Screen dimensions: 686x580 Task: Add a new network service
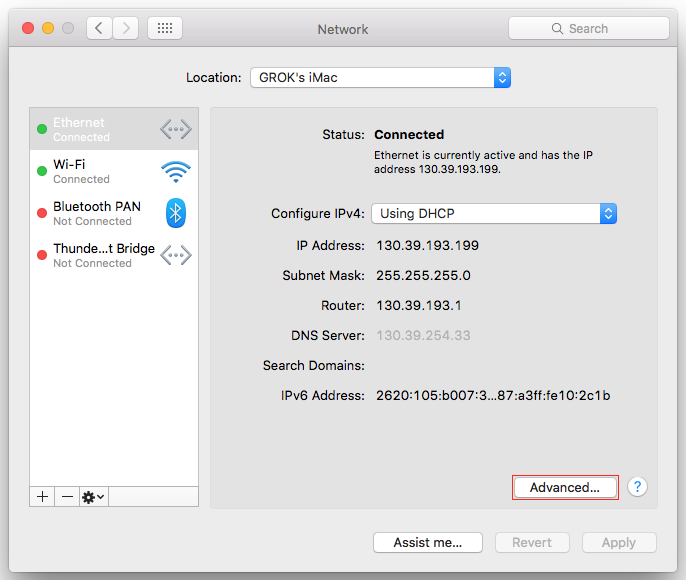click(x=42, y=496)
